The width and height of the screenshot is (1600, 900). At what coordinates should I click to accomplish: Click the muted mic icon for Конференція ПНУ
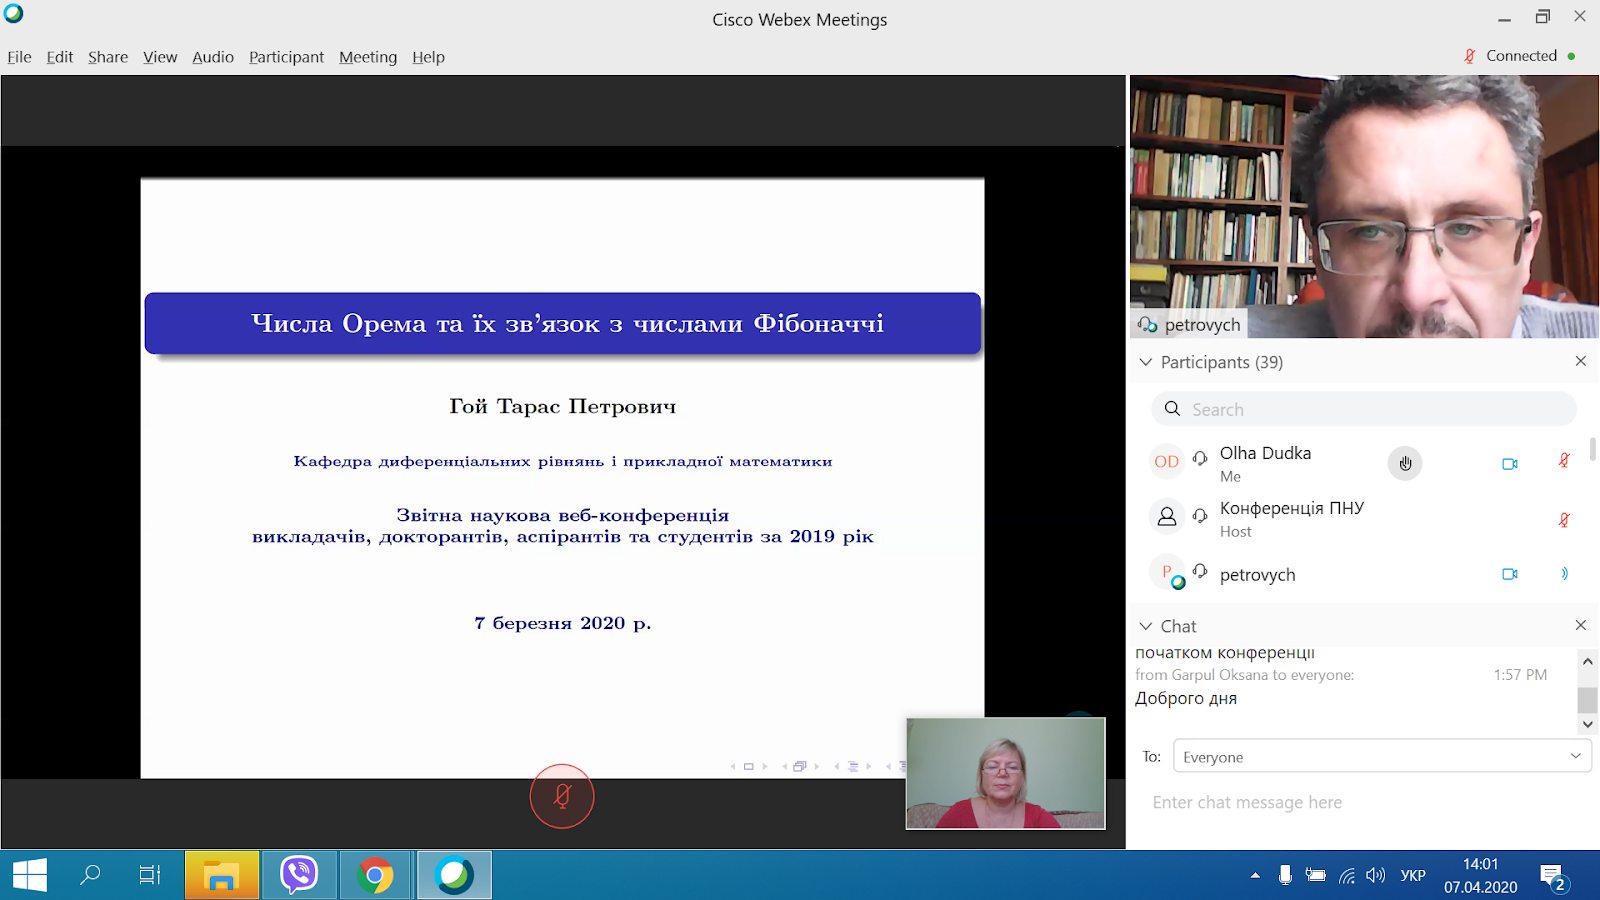(1565, 520)
